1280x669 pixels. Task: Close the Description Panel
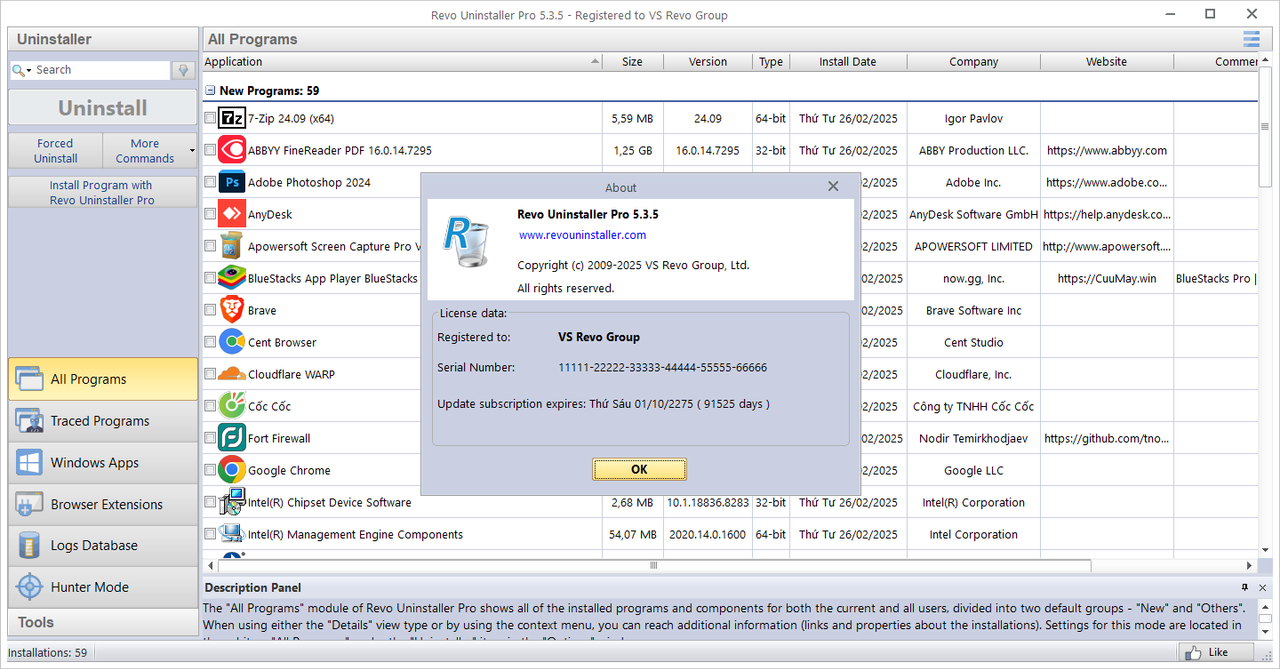1264,587
